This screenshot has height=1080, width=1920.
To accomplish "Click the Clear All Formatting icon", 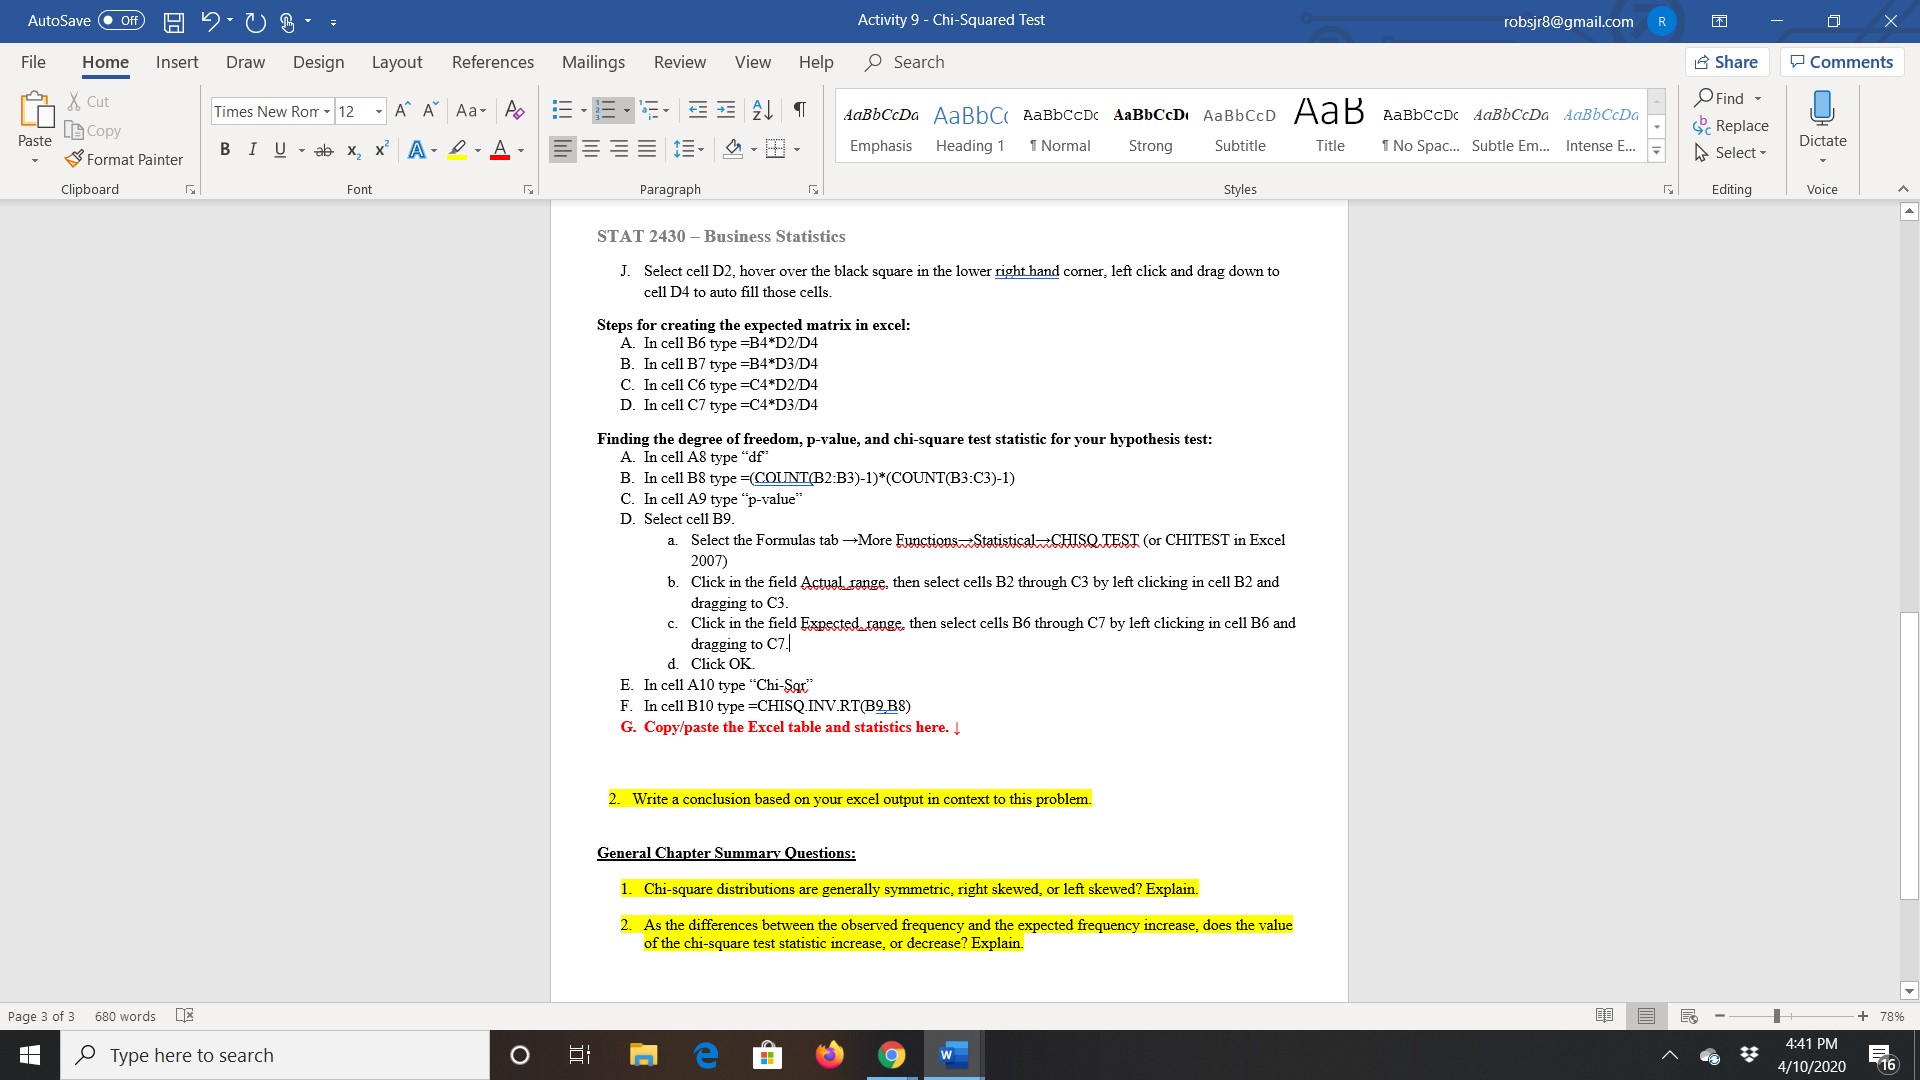I will tap(515, 110).
